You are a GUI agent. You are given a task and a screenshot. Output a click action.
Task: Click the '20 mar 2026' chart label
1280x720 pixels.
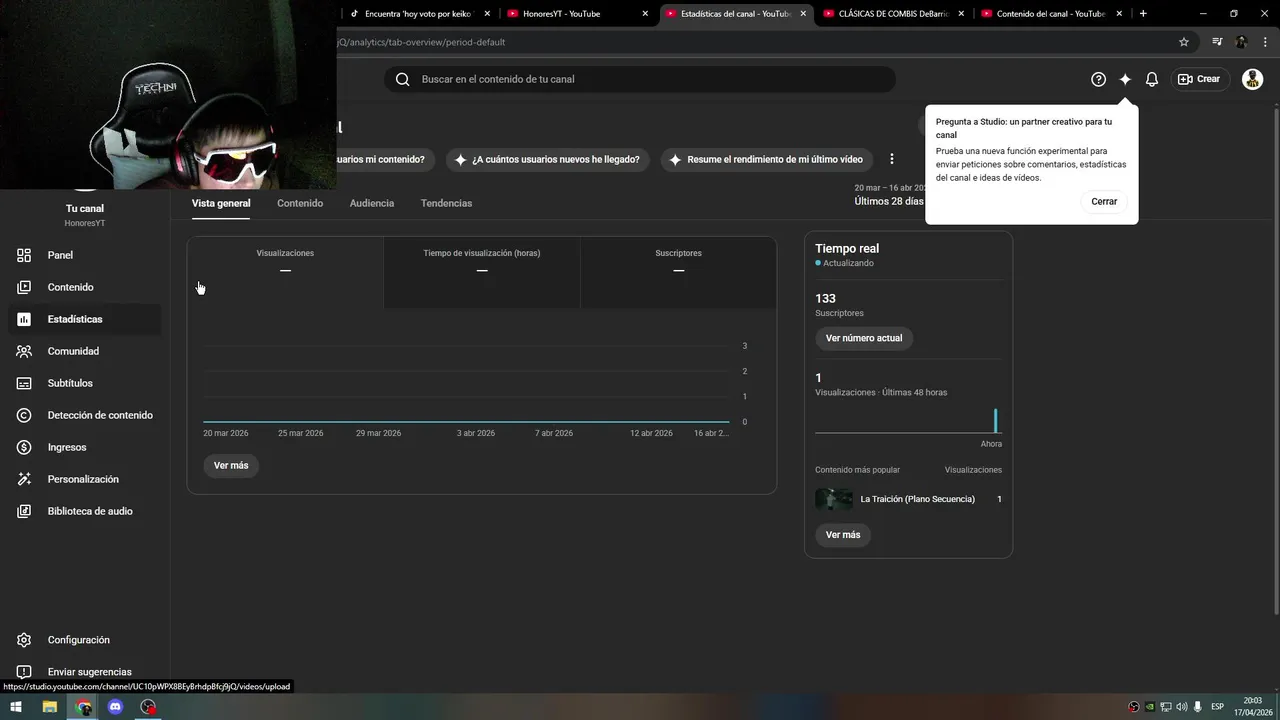[x=226, y=433]
